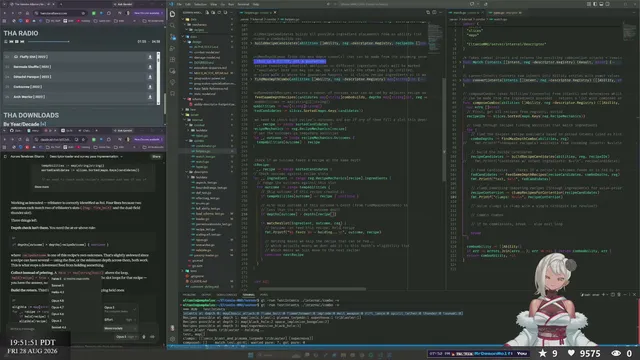This screenshot has height=360, width=640.
Task: Click Share in the Claude chat header
Action: [156, 156]
